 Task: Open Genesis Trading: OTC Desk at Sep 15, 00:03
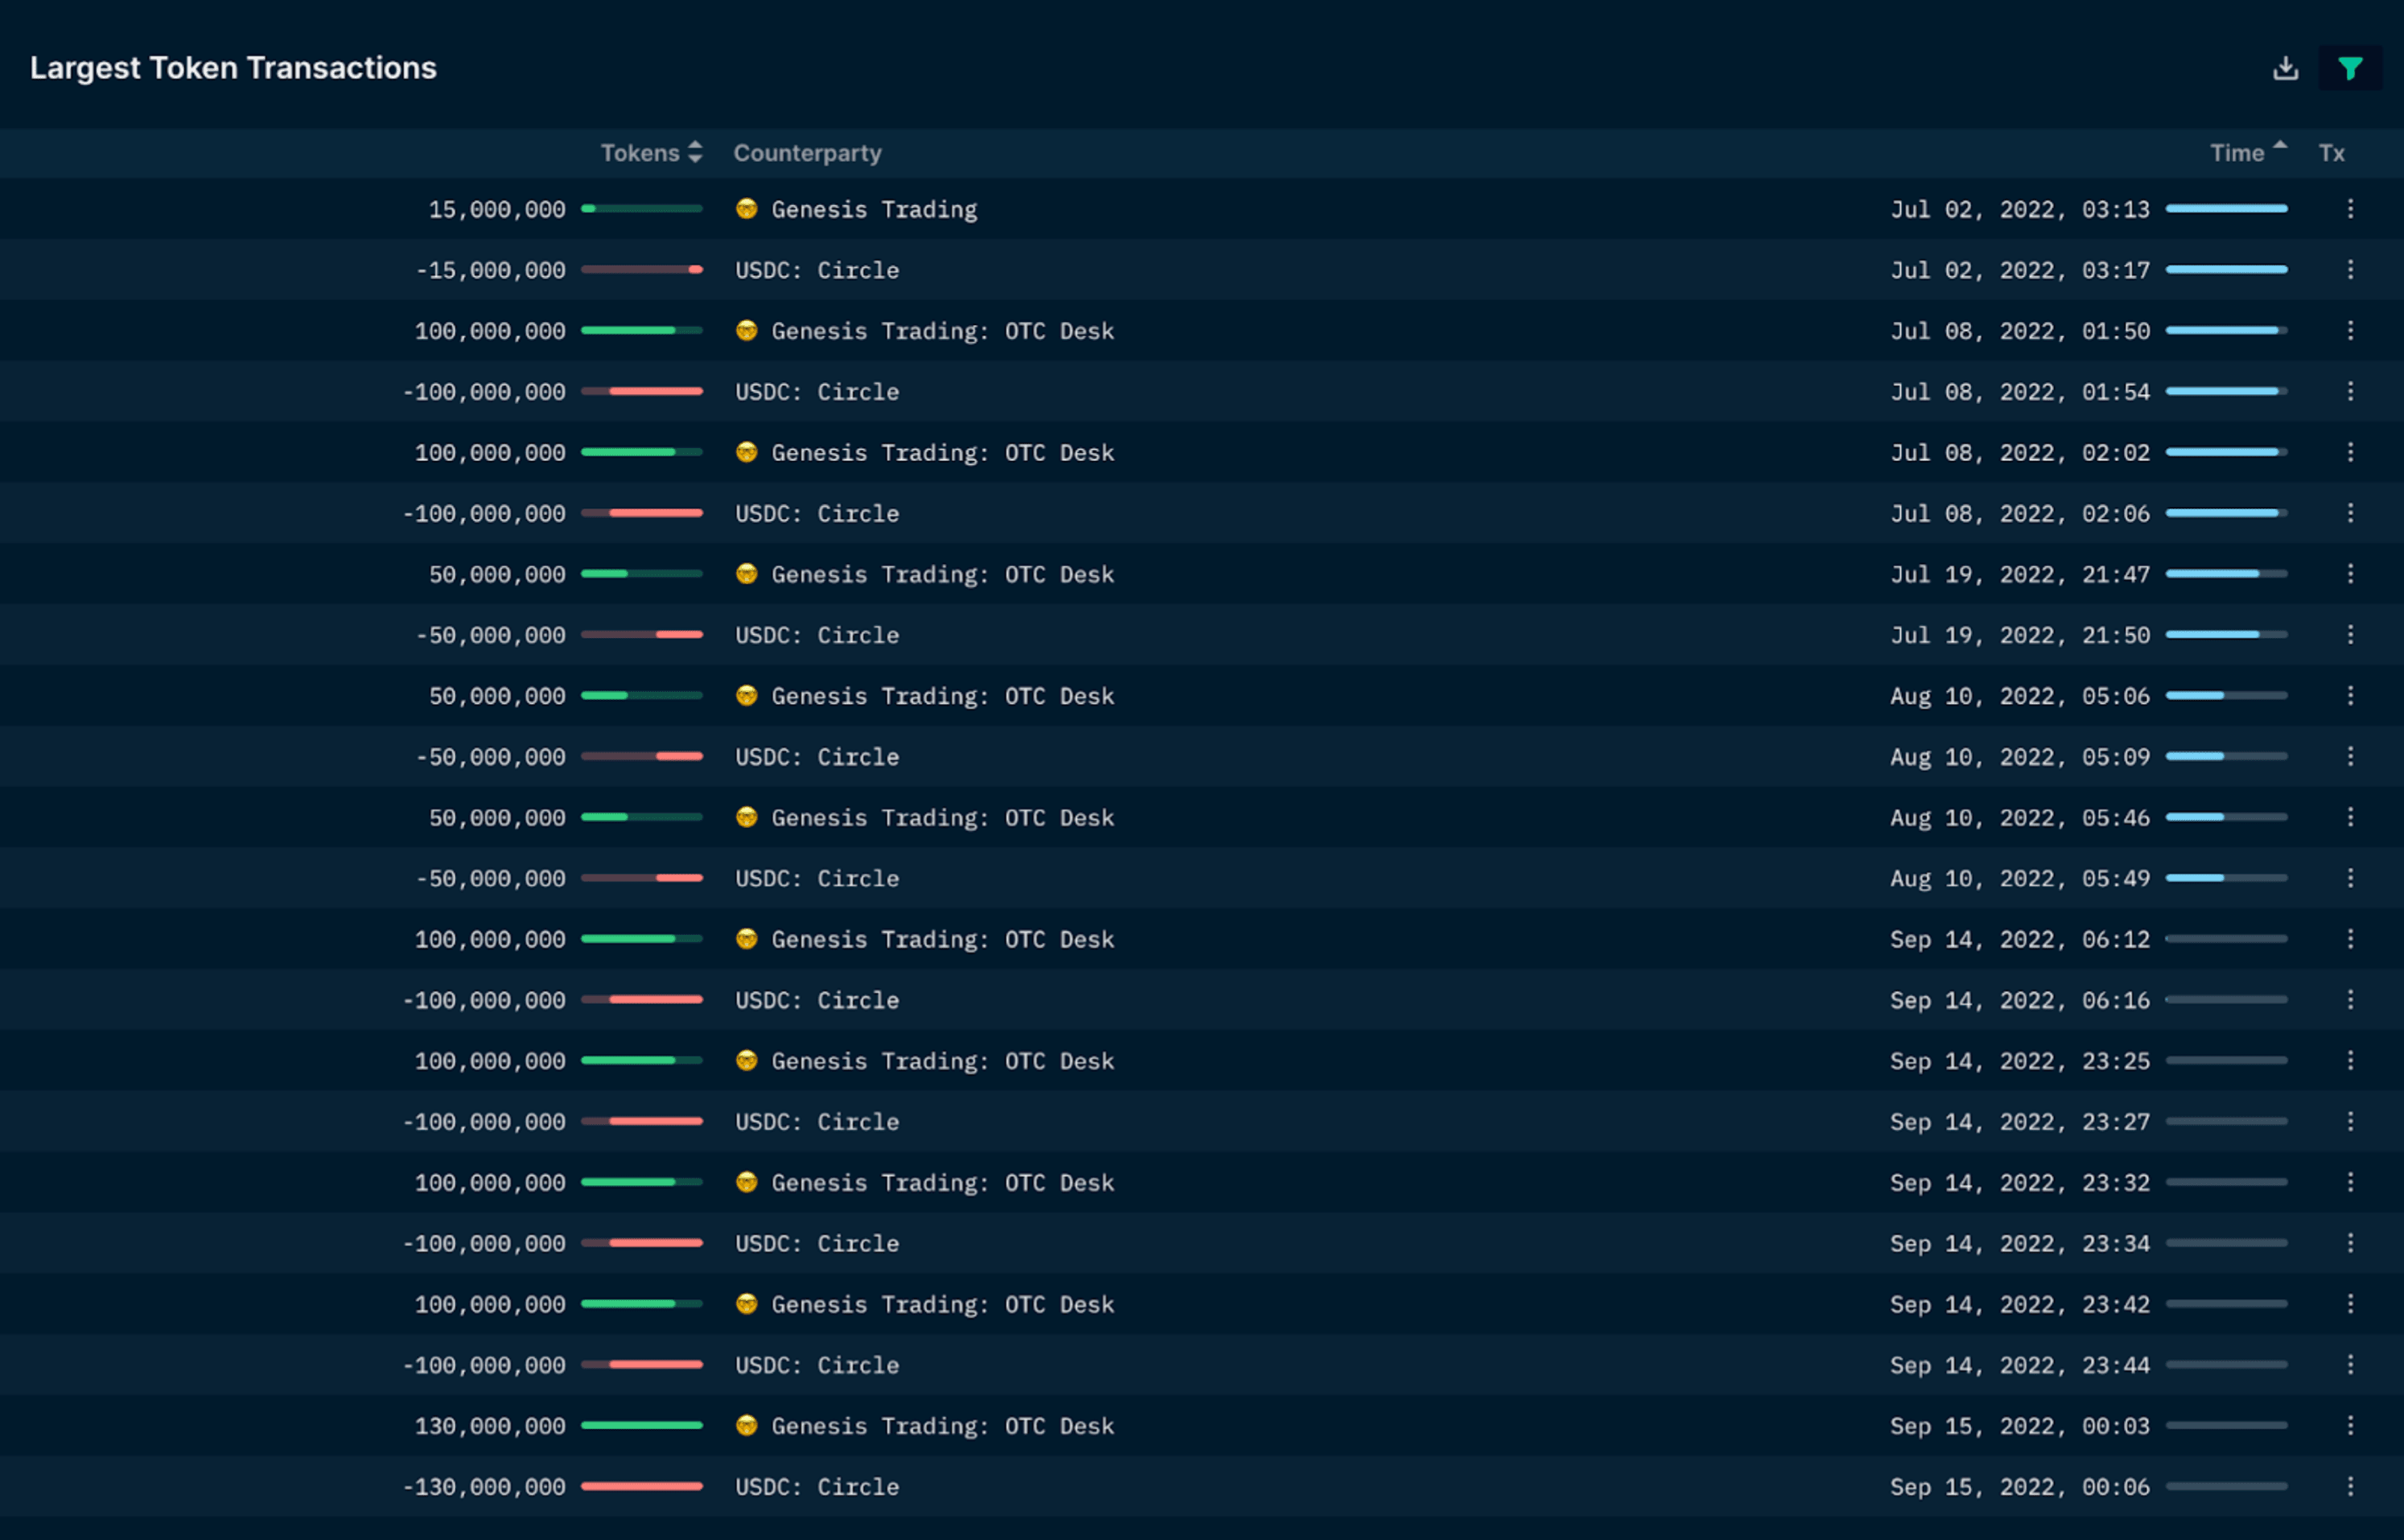click(942, 1426)
